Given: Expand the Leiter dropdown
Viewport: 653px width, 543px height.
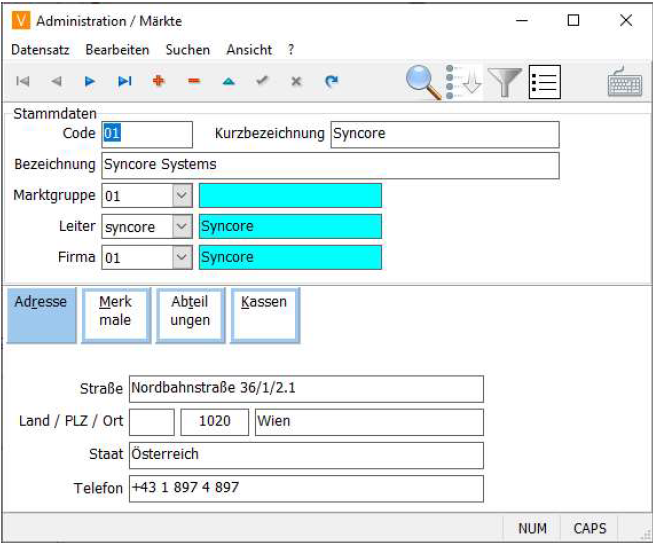Looking at the screenshot, I should pyautogui.click(x=182, y=227).
